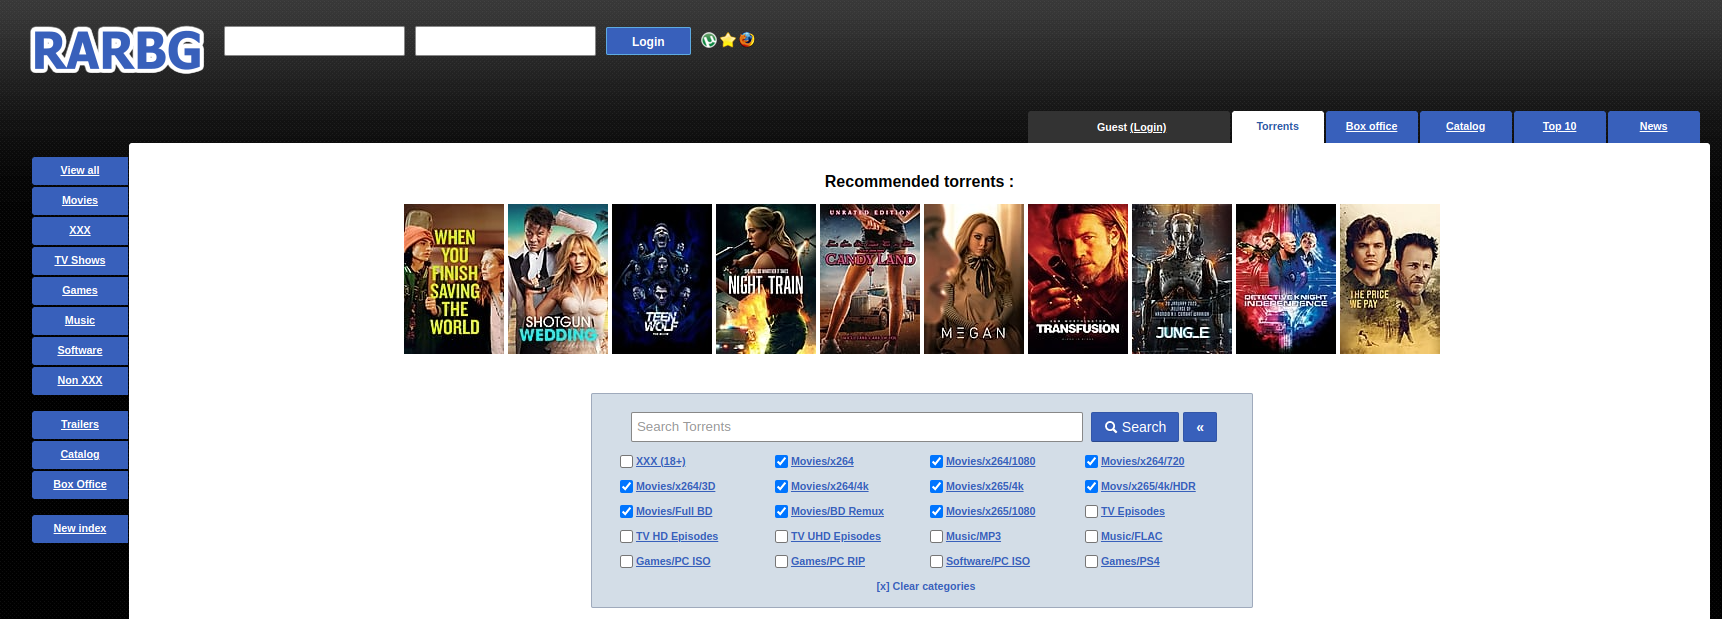Open Candy Land poster

coord(870,279)
